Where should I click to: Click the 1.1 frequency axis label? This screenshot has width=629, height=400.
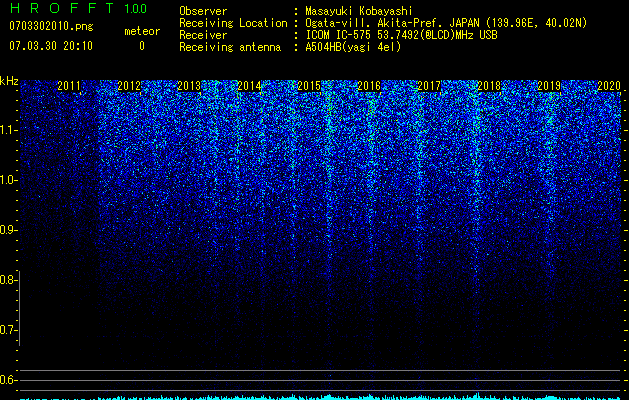pos(9,130)
